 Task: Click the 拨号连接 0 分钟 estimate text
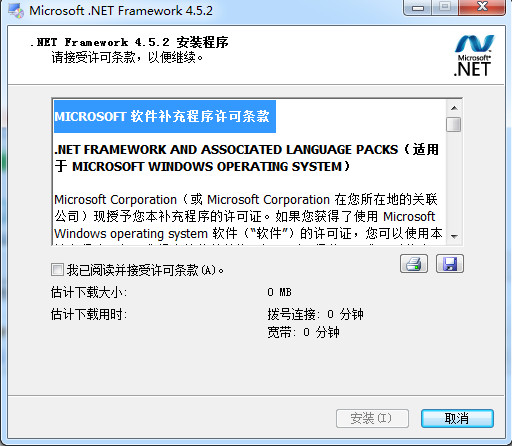point(315,314)
